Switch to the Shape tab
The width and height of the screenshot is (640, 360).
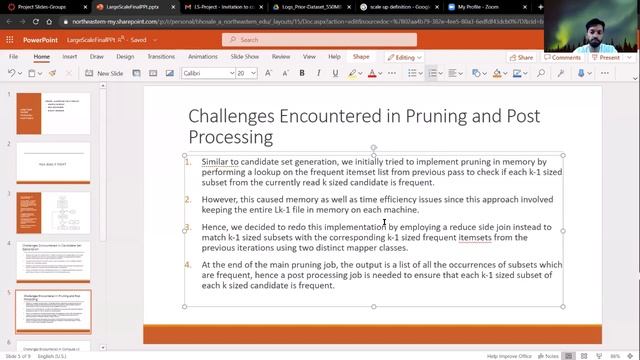(x=361, y=57)
